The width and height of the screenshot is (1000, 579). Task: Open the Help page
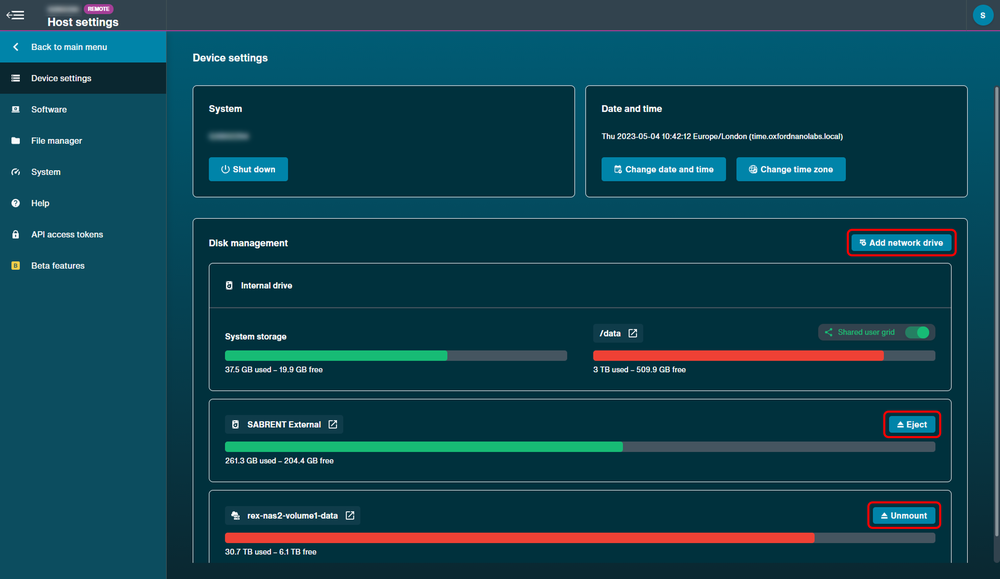[x=83, y=203]
